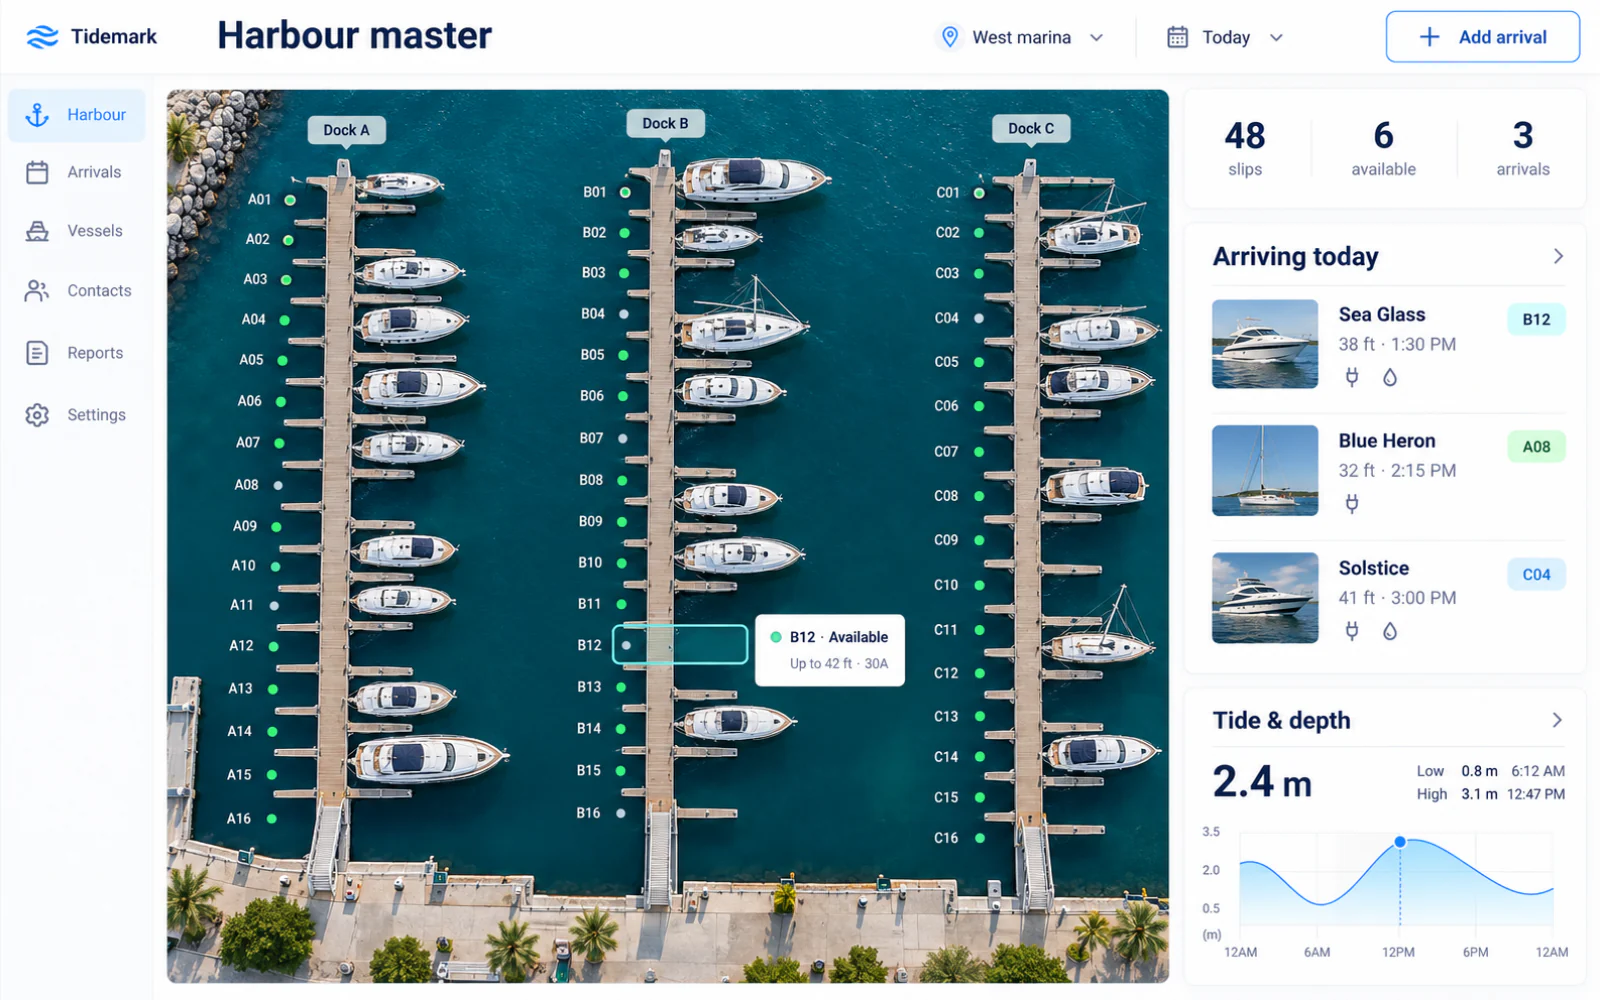Open the Today date dropdown

point(1225,37)
